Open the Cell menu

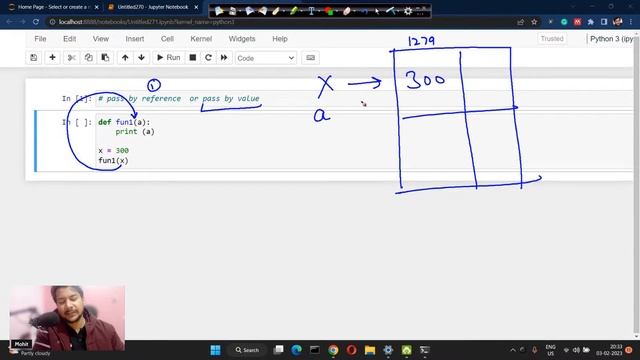167,39
